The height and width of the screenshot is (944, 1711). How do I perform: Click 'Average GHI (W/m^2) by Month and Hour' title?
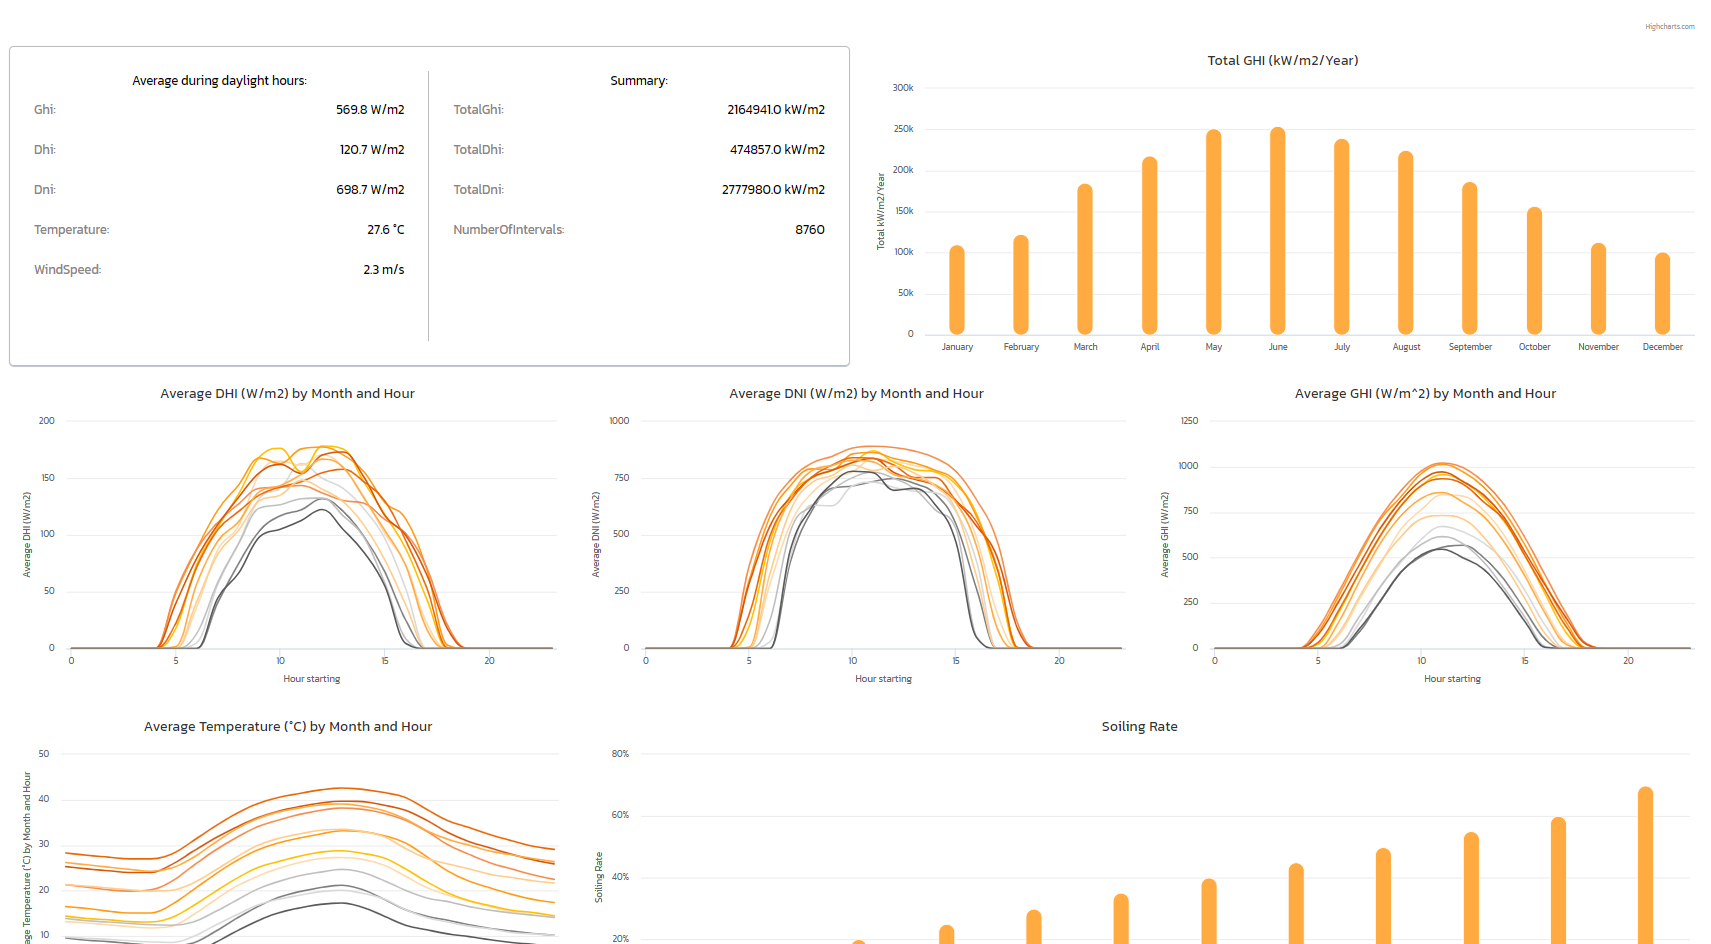point(1425,394)
